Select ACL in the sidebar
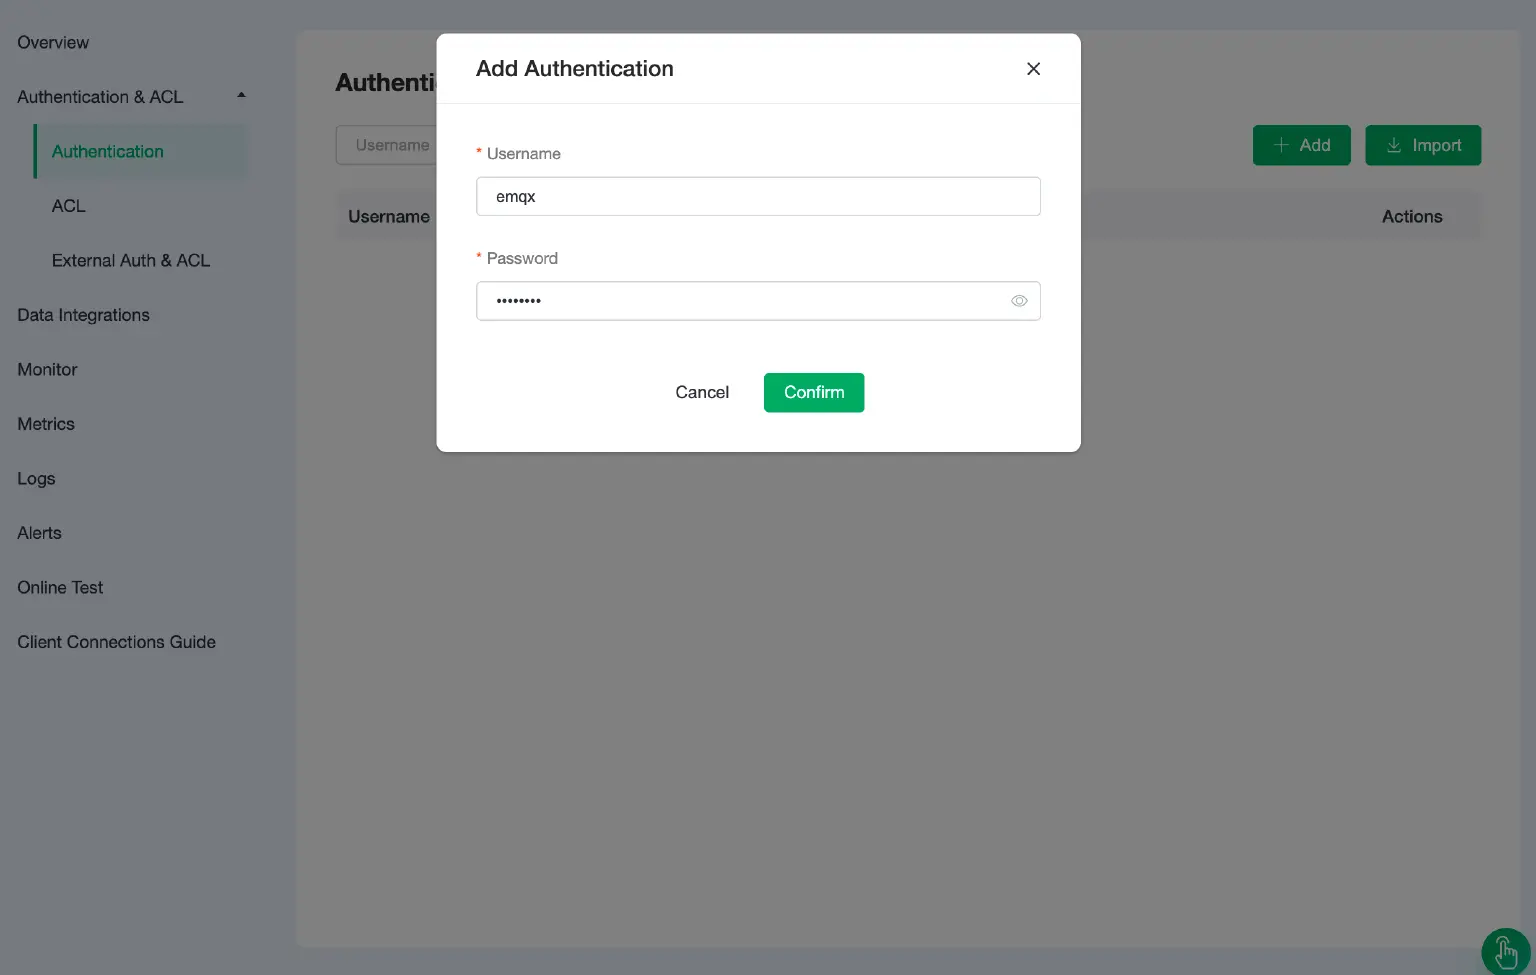1536x975 pixels. point(68,206)
